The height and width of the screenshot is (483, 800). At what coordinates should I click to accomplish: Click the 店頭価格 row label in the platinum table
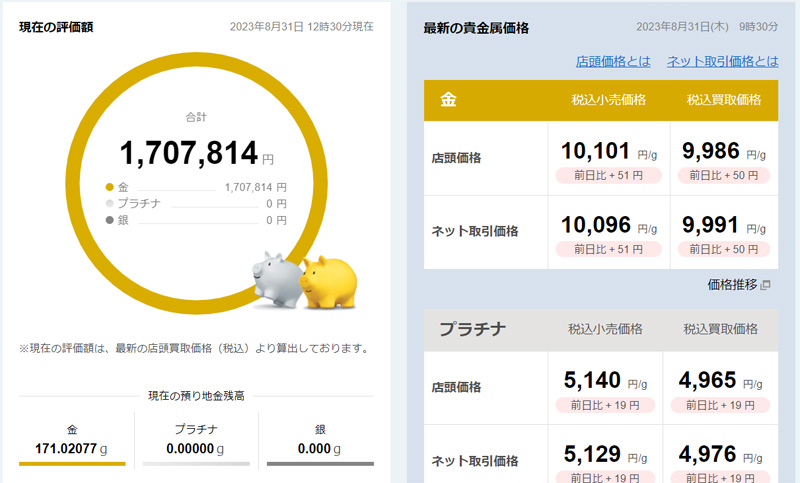click(456, 388)
